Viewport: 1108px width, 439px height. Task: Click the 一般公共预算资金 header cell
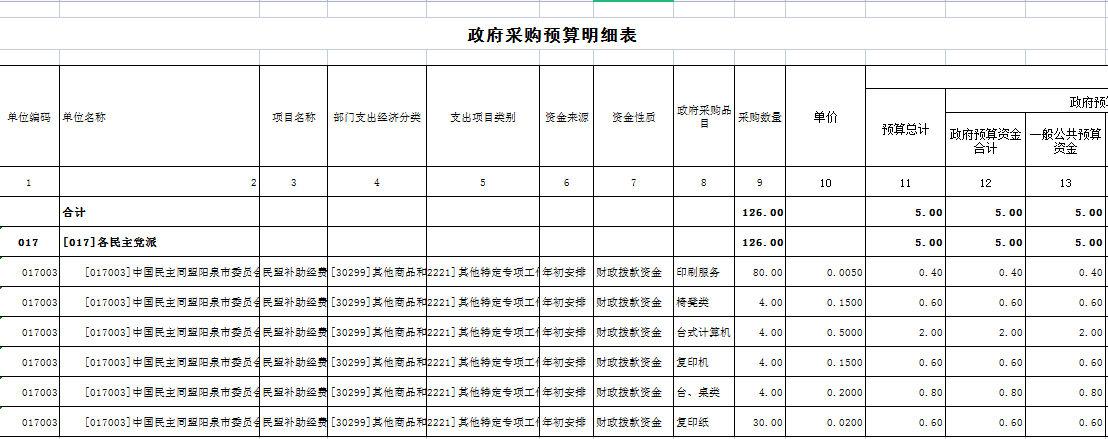pyautogui.click(x=1066, y=140)
